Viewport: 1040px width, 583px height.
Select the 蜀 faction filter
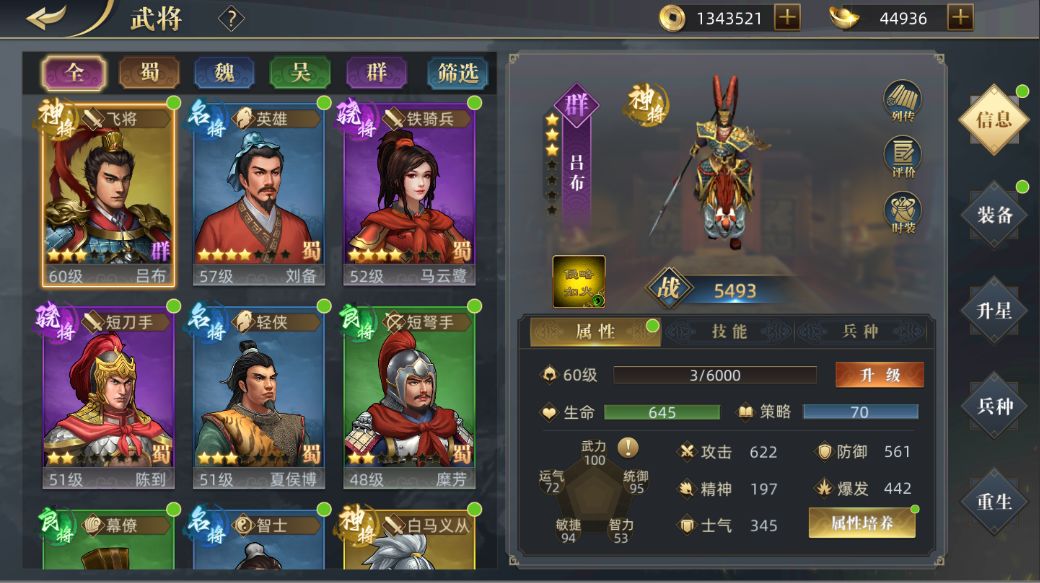[149, 72]
